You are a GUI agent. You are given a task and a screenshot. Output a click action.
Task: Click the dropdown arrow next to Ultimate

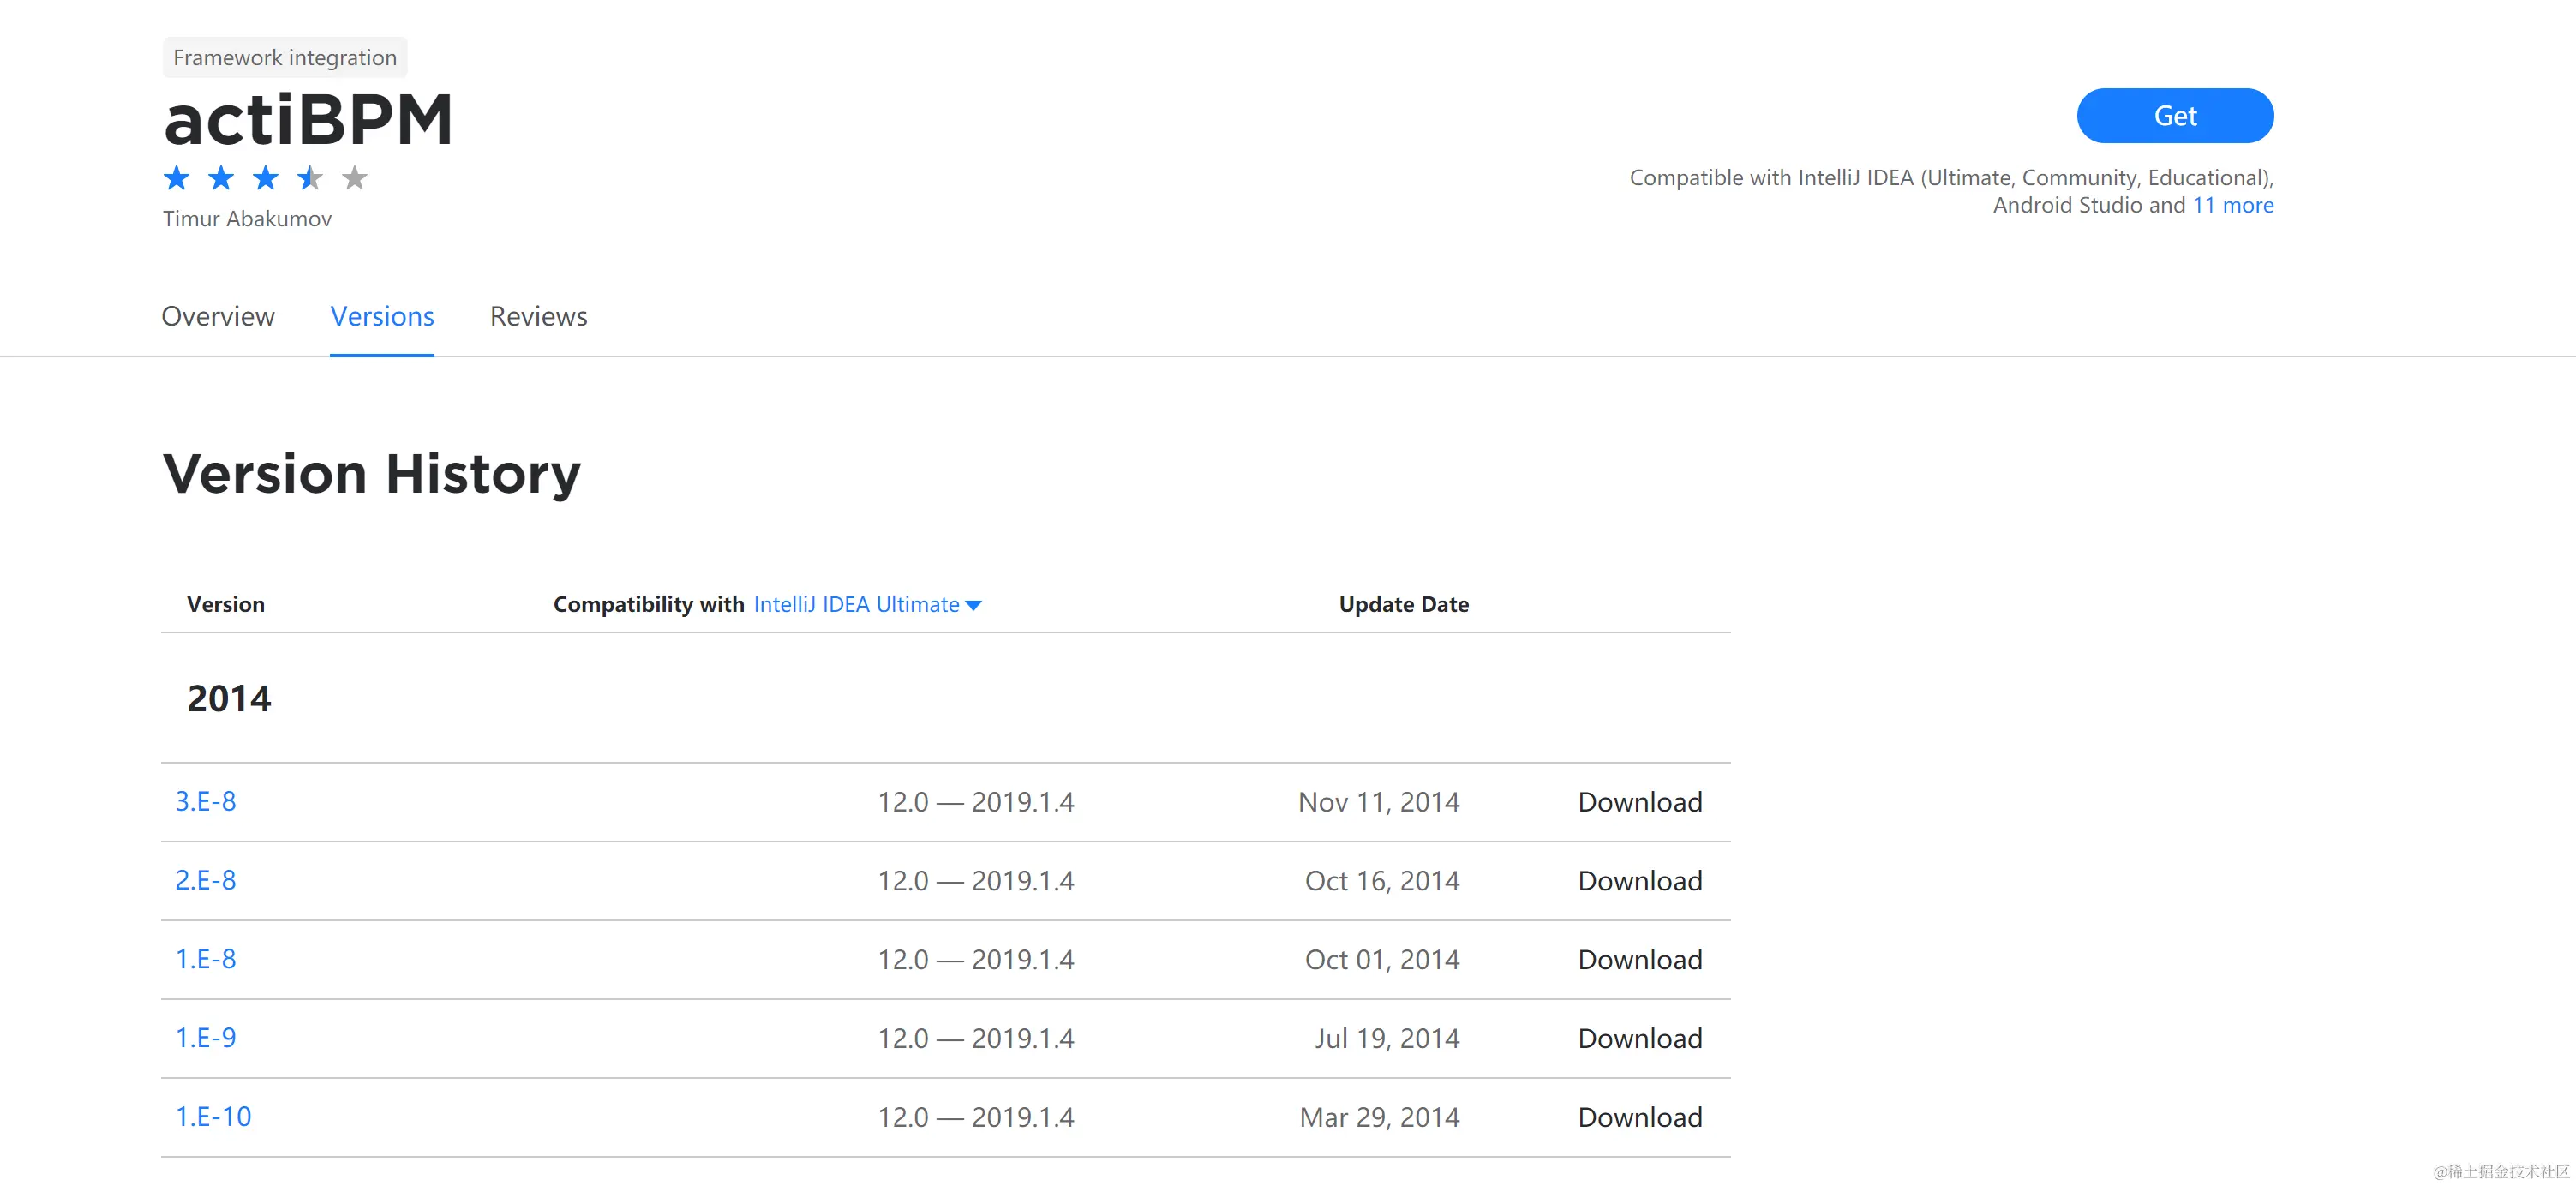click(973, 605)
